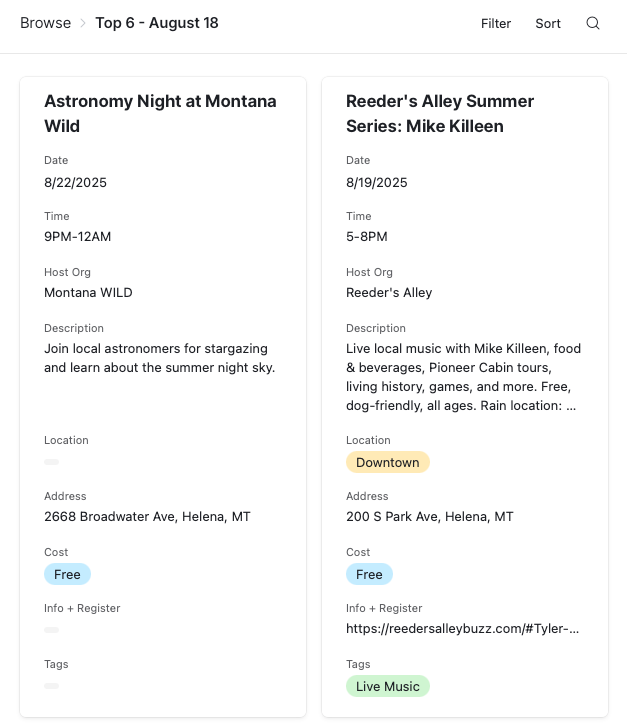Open the Sort options
This screenshot has width=627, height=727.
tap(548, 23)
